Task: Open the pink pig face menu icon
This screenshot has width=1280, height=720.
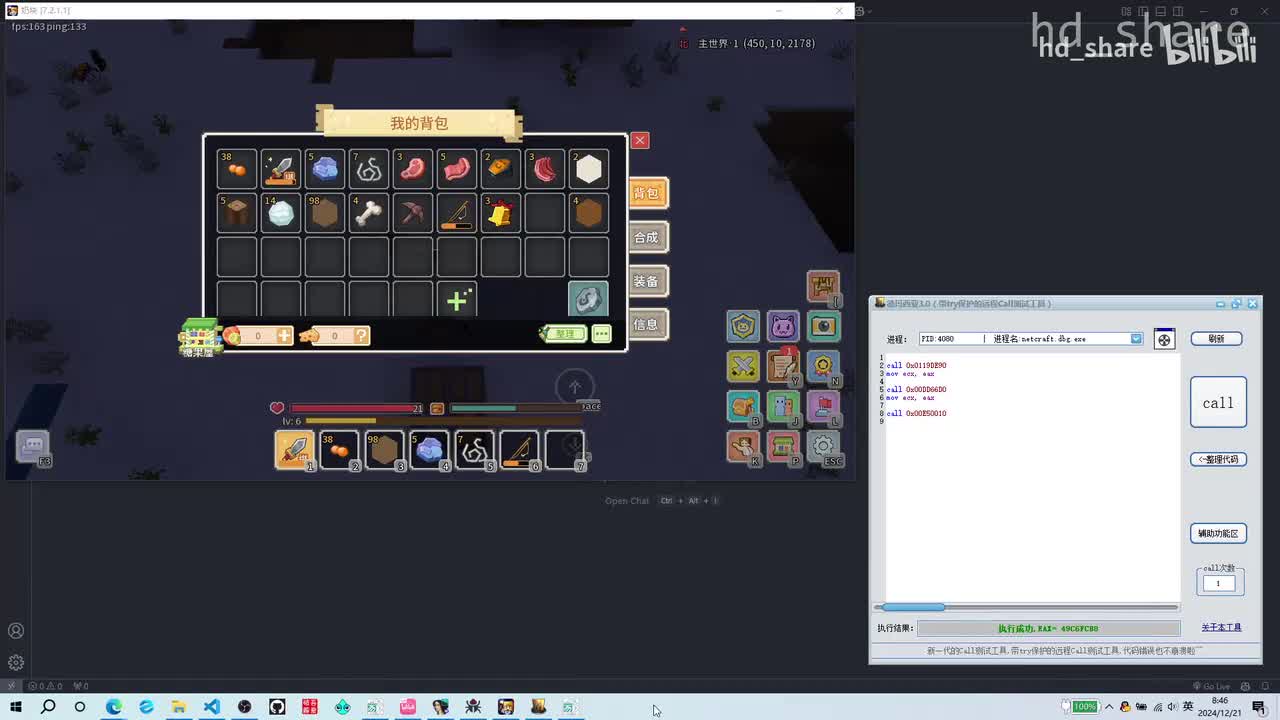Action: tap(783, 326)
